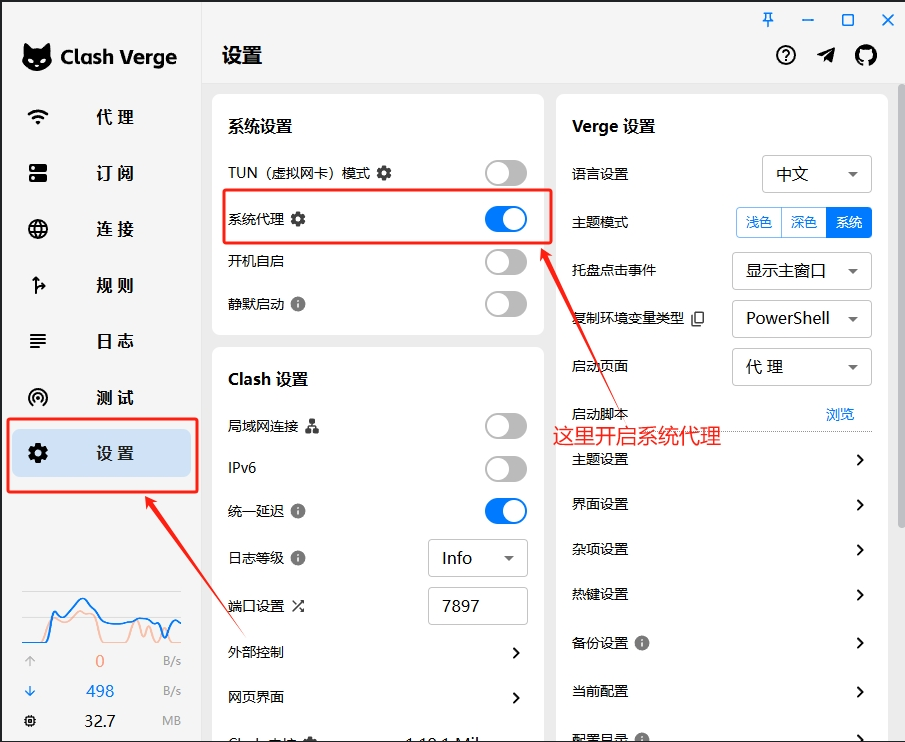Click copy icon beside 复制环境变量类型
The width and height of the screenshot is (905, 742).
698,318
